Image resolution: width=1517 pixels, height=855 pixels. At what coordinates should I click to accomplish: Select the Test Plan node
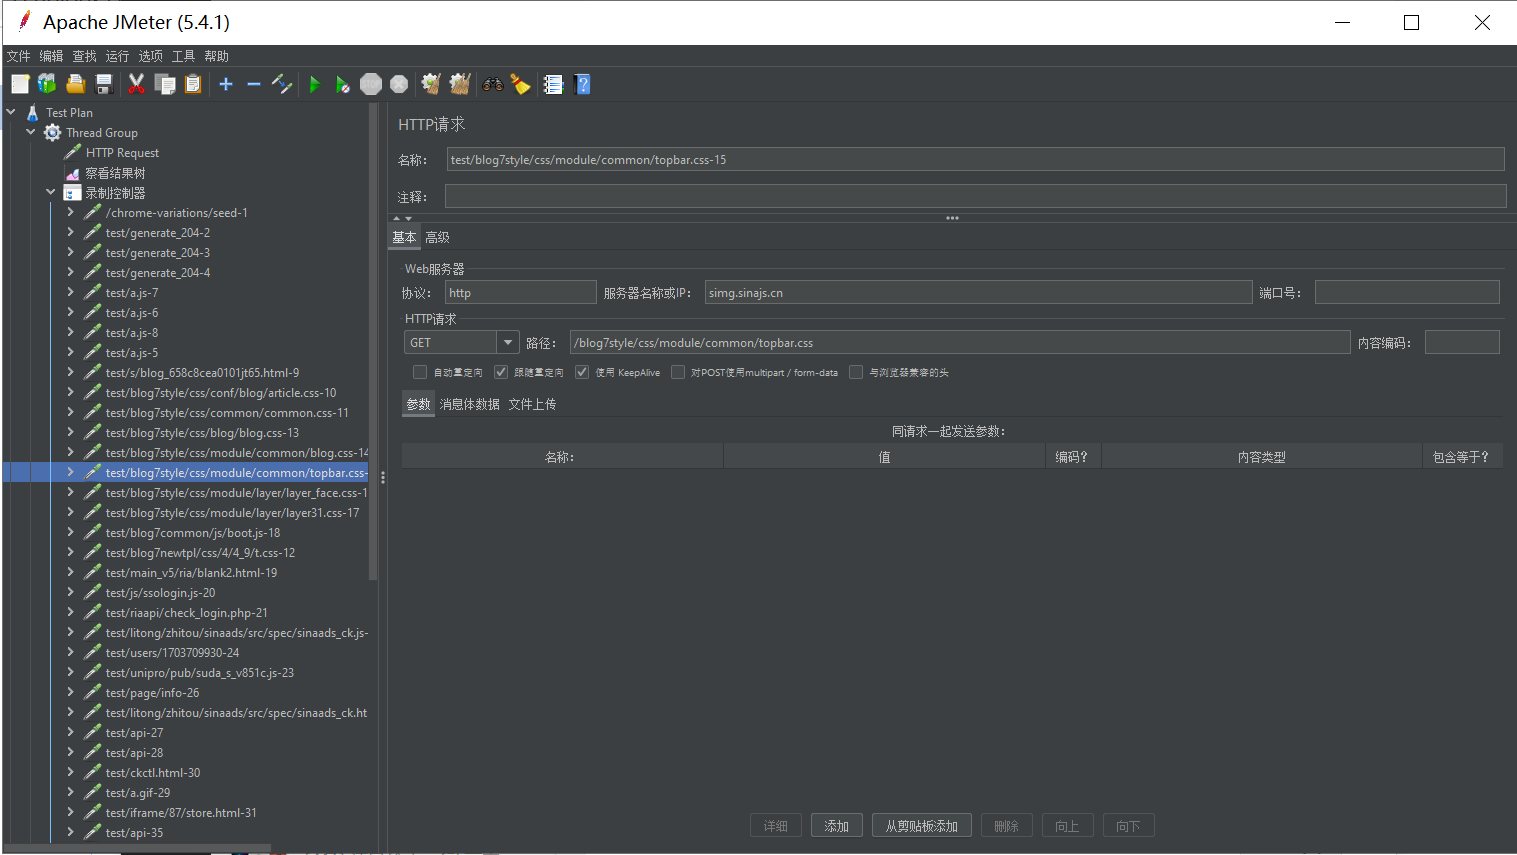(69, 113)
